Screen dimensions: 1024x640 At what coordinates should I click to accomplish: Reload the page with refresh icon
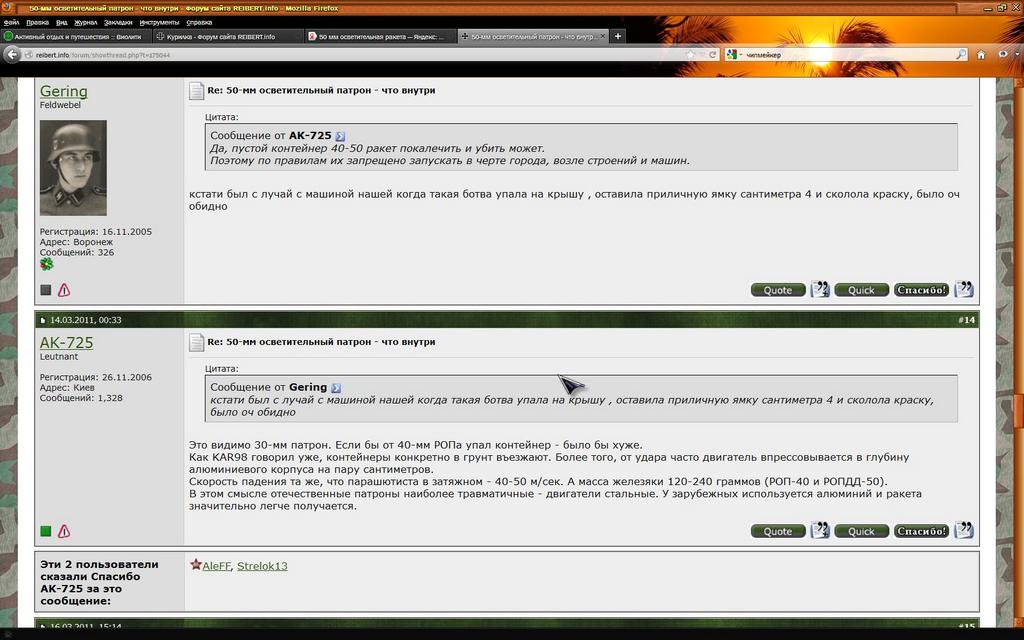point(712,55)
